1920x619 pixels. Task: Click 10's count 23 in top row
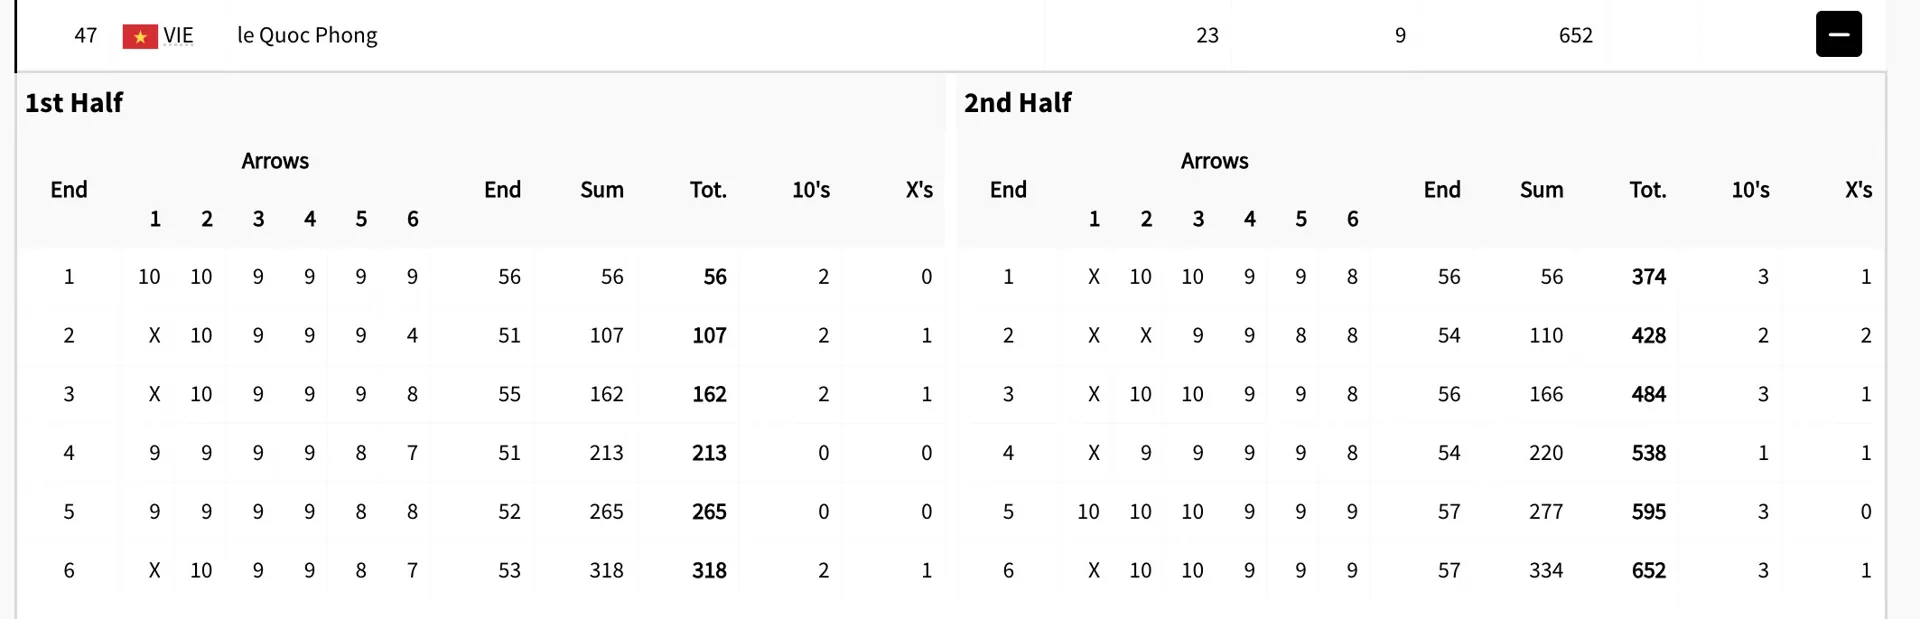tap(1207, 35)
